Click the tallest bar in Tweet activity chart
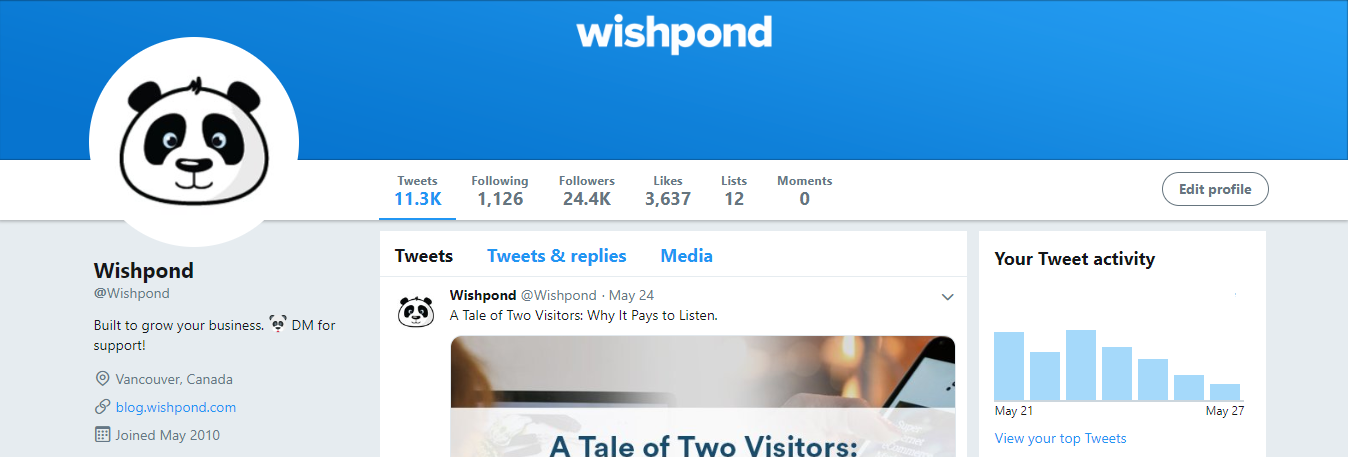 (x=1081, y=365)
